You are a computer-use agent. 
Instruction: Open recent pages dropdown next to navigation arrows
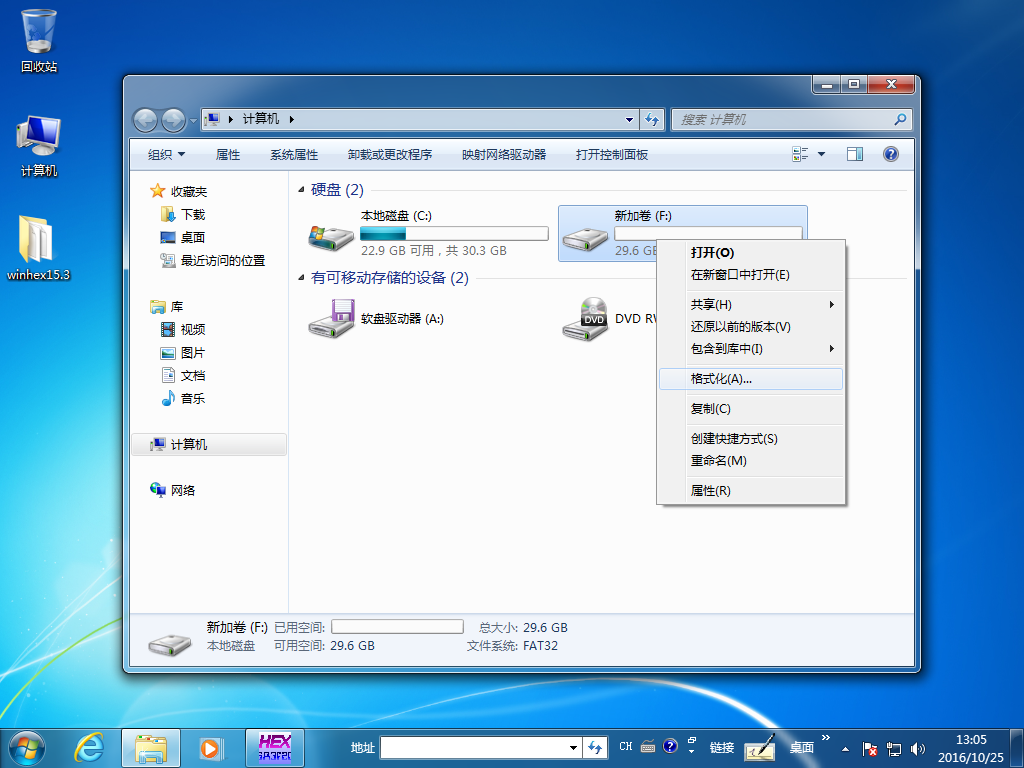click(193, 121)
